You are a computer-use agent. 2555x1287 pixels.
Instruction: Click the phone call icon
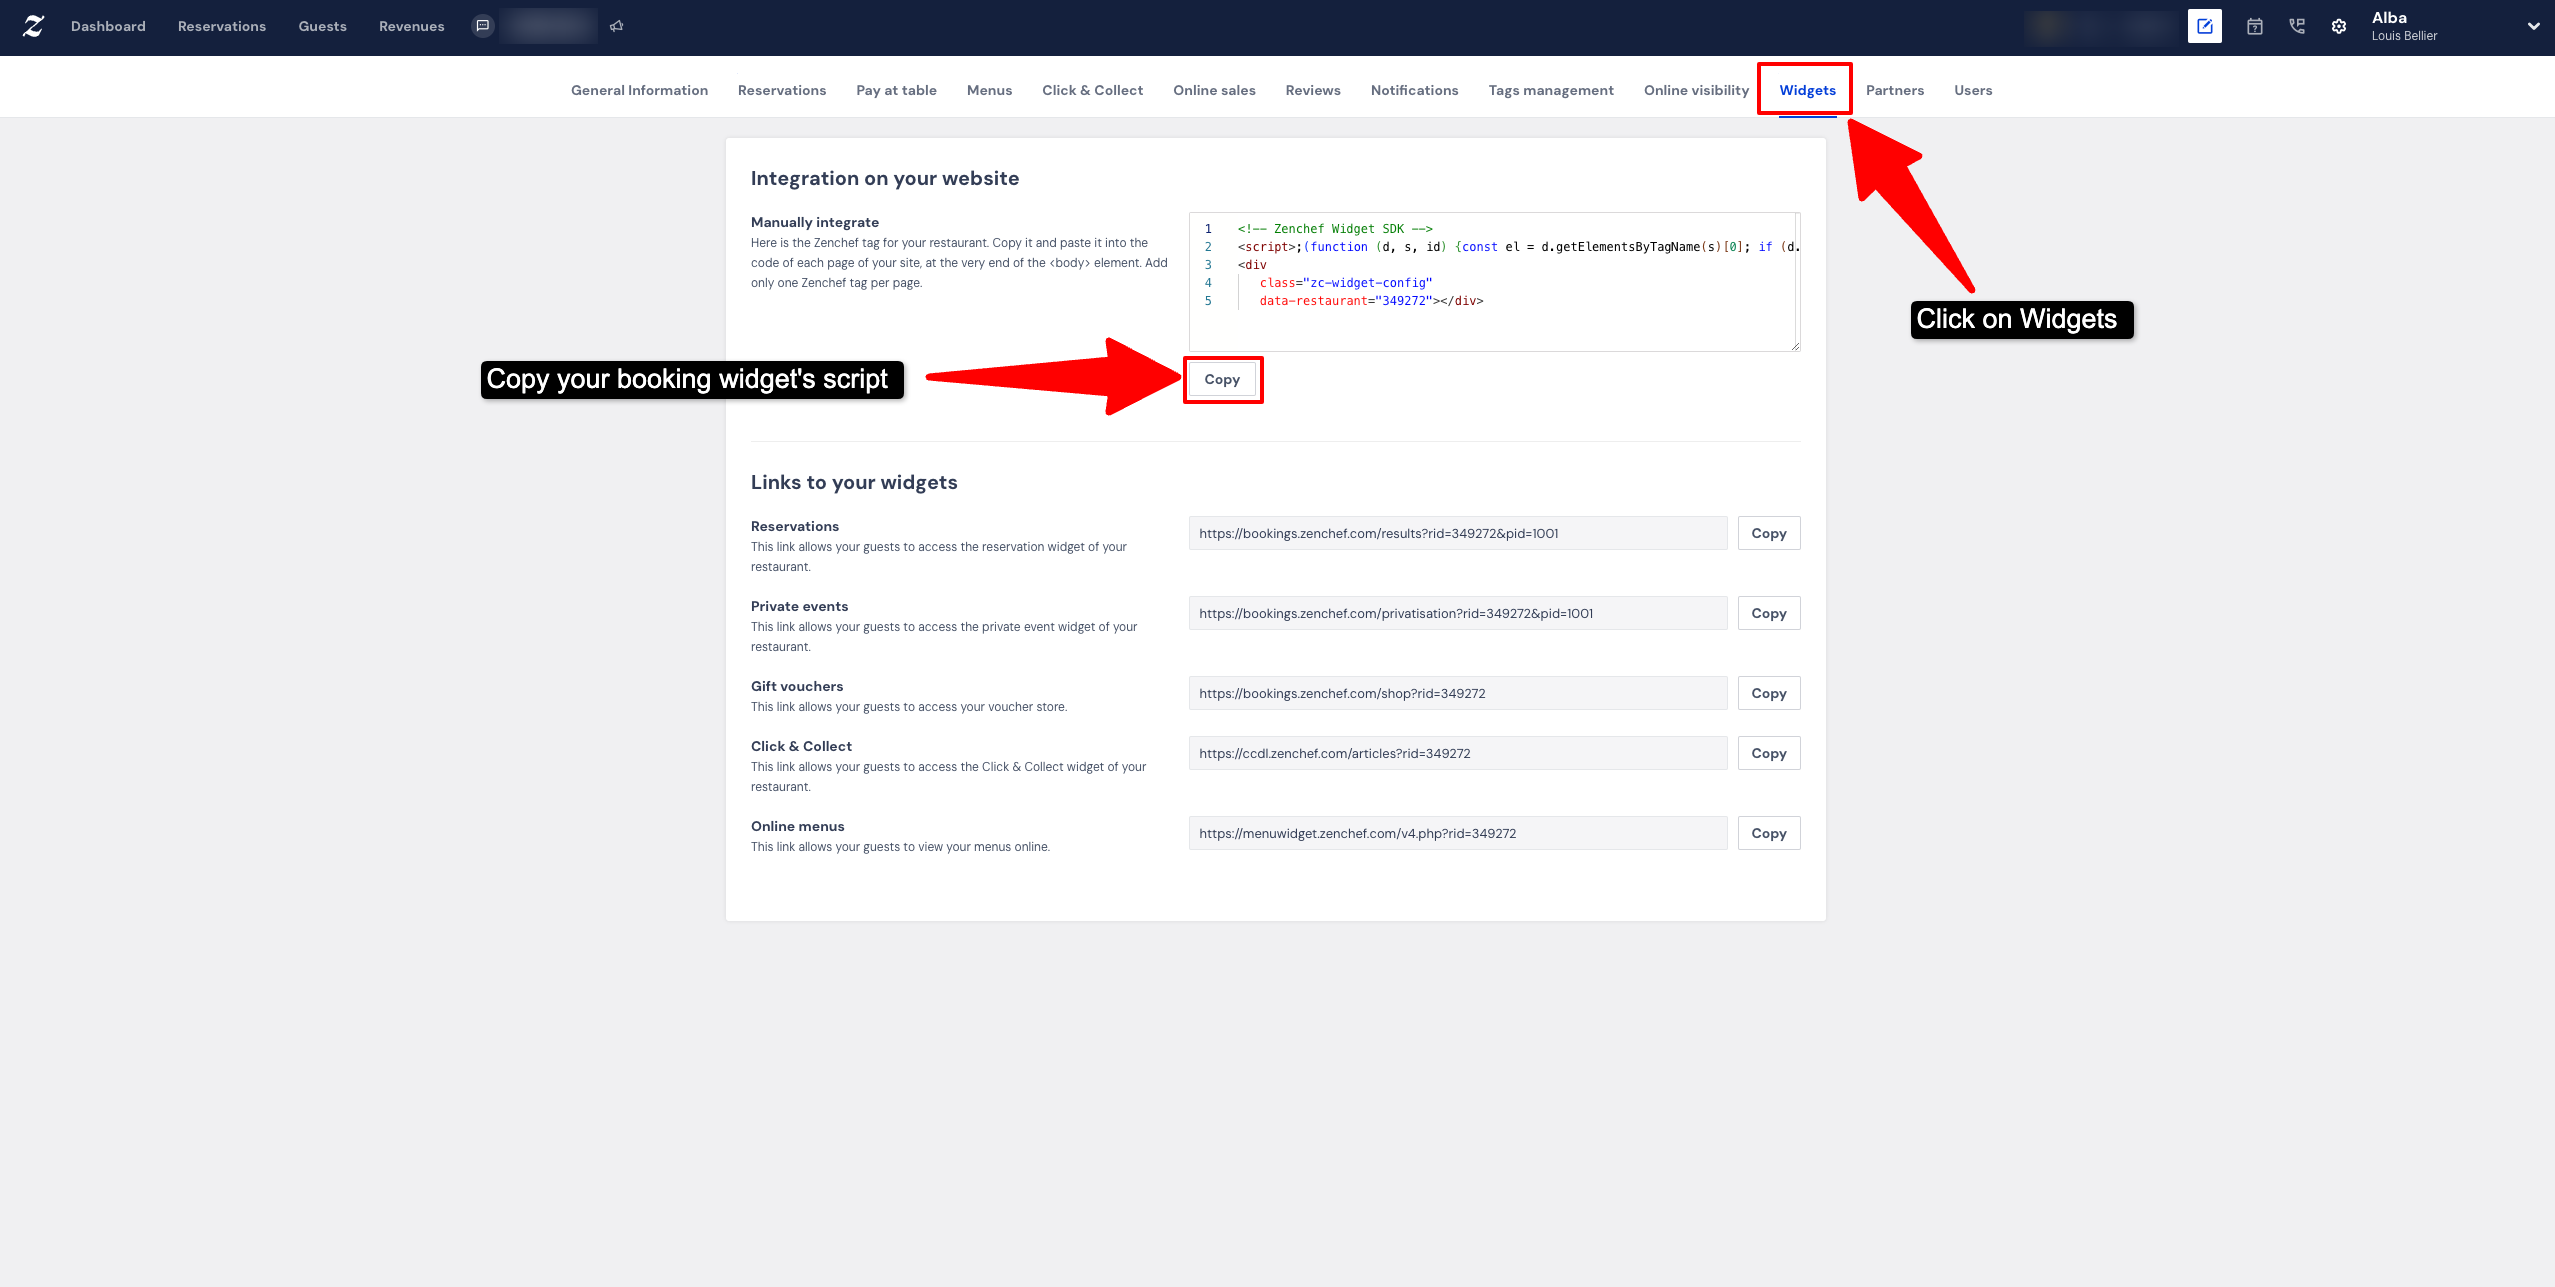click(x=2297, y=26)
